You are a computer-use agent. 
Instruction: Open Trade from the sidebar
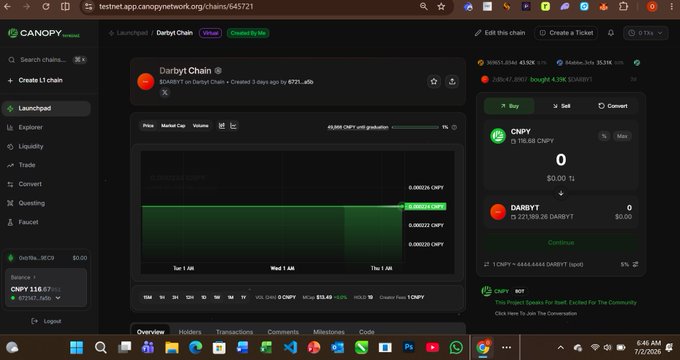click(21, 165)
